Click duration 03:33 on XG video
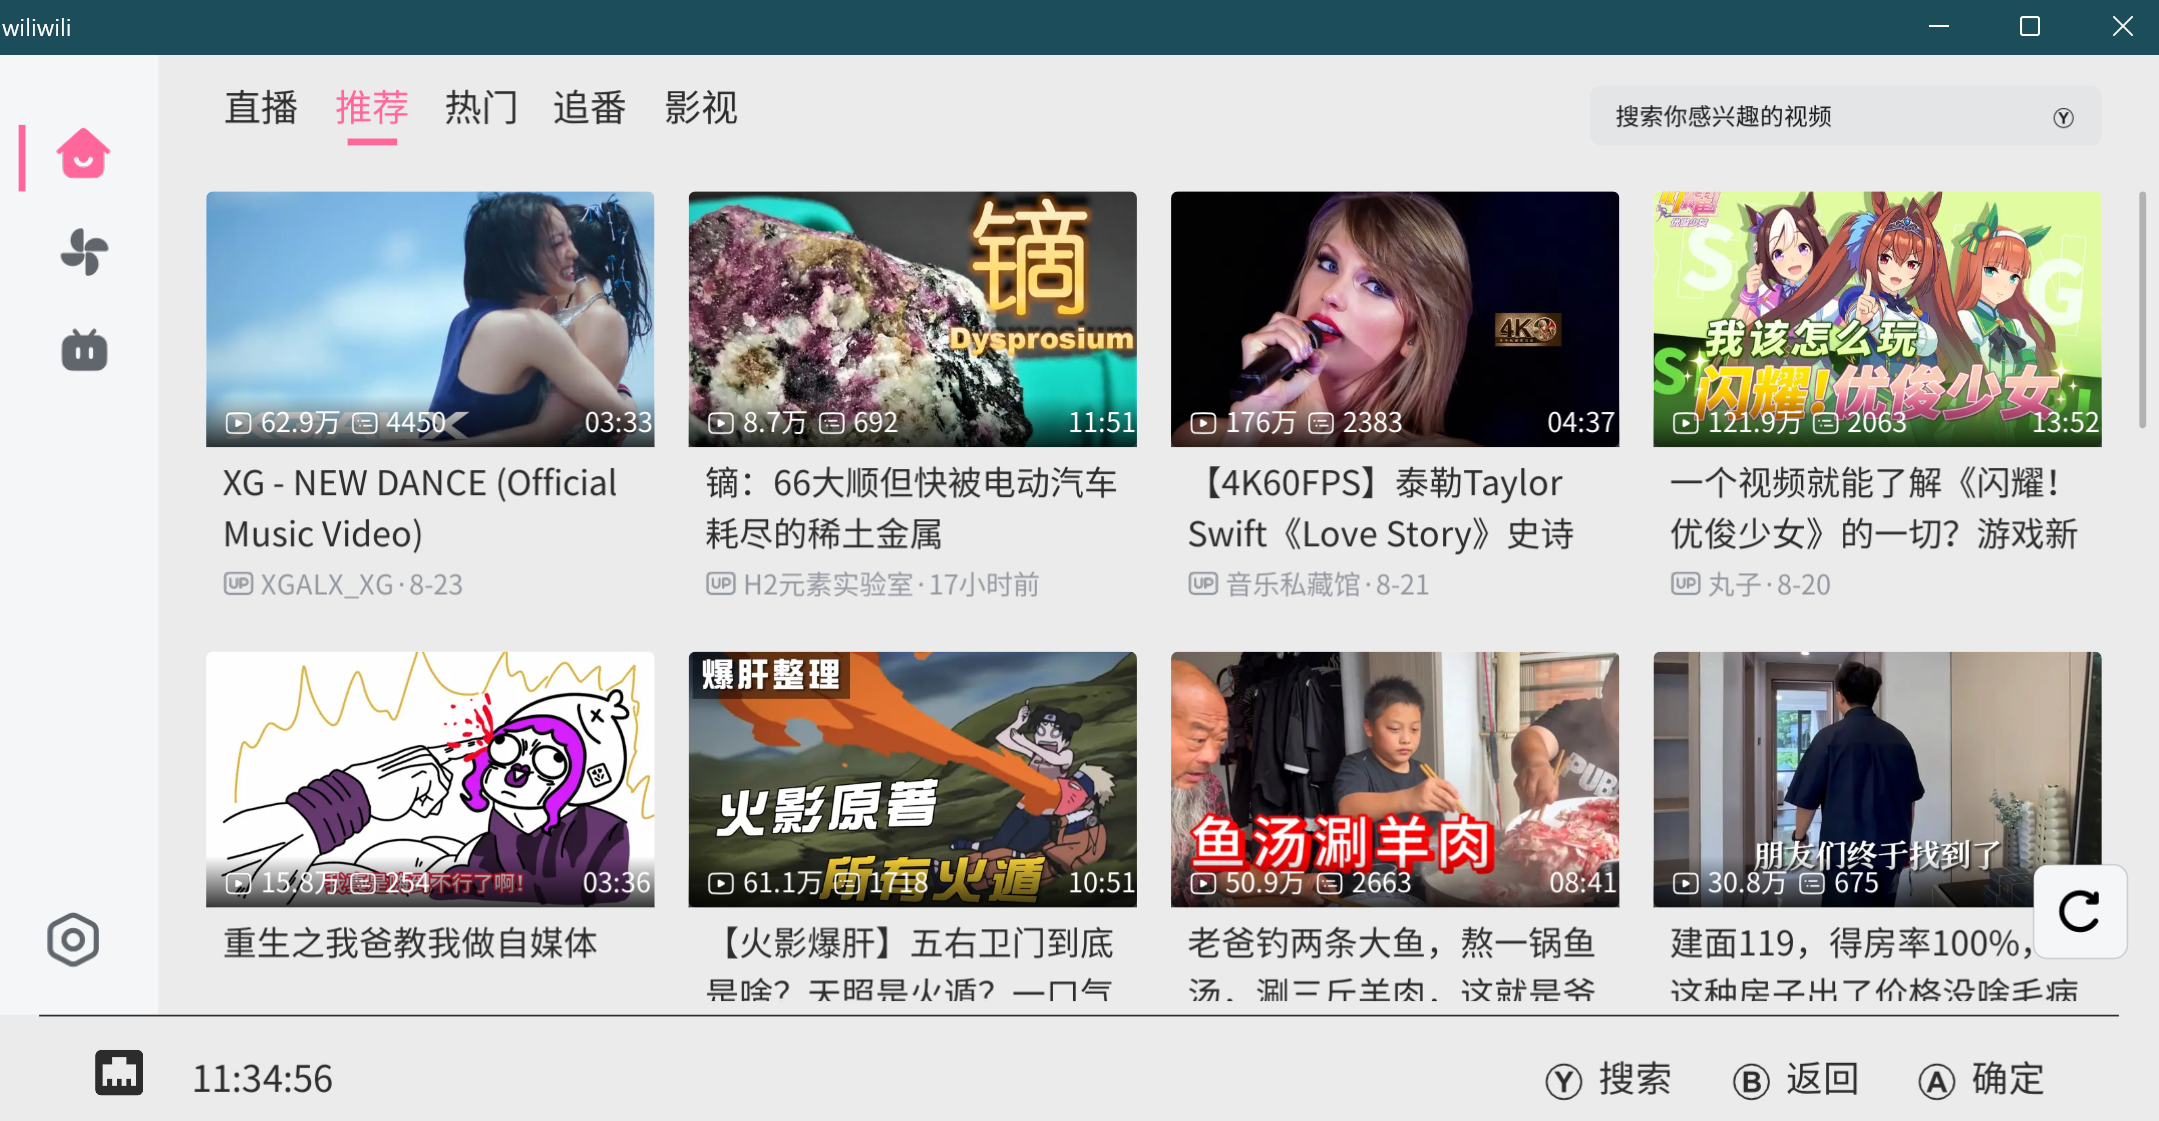 [x=618, y=423]
